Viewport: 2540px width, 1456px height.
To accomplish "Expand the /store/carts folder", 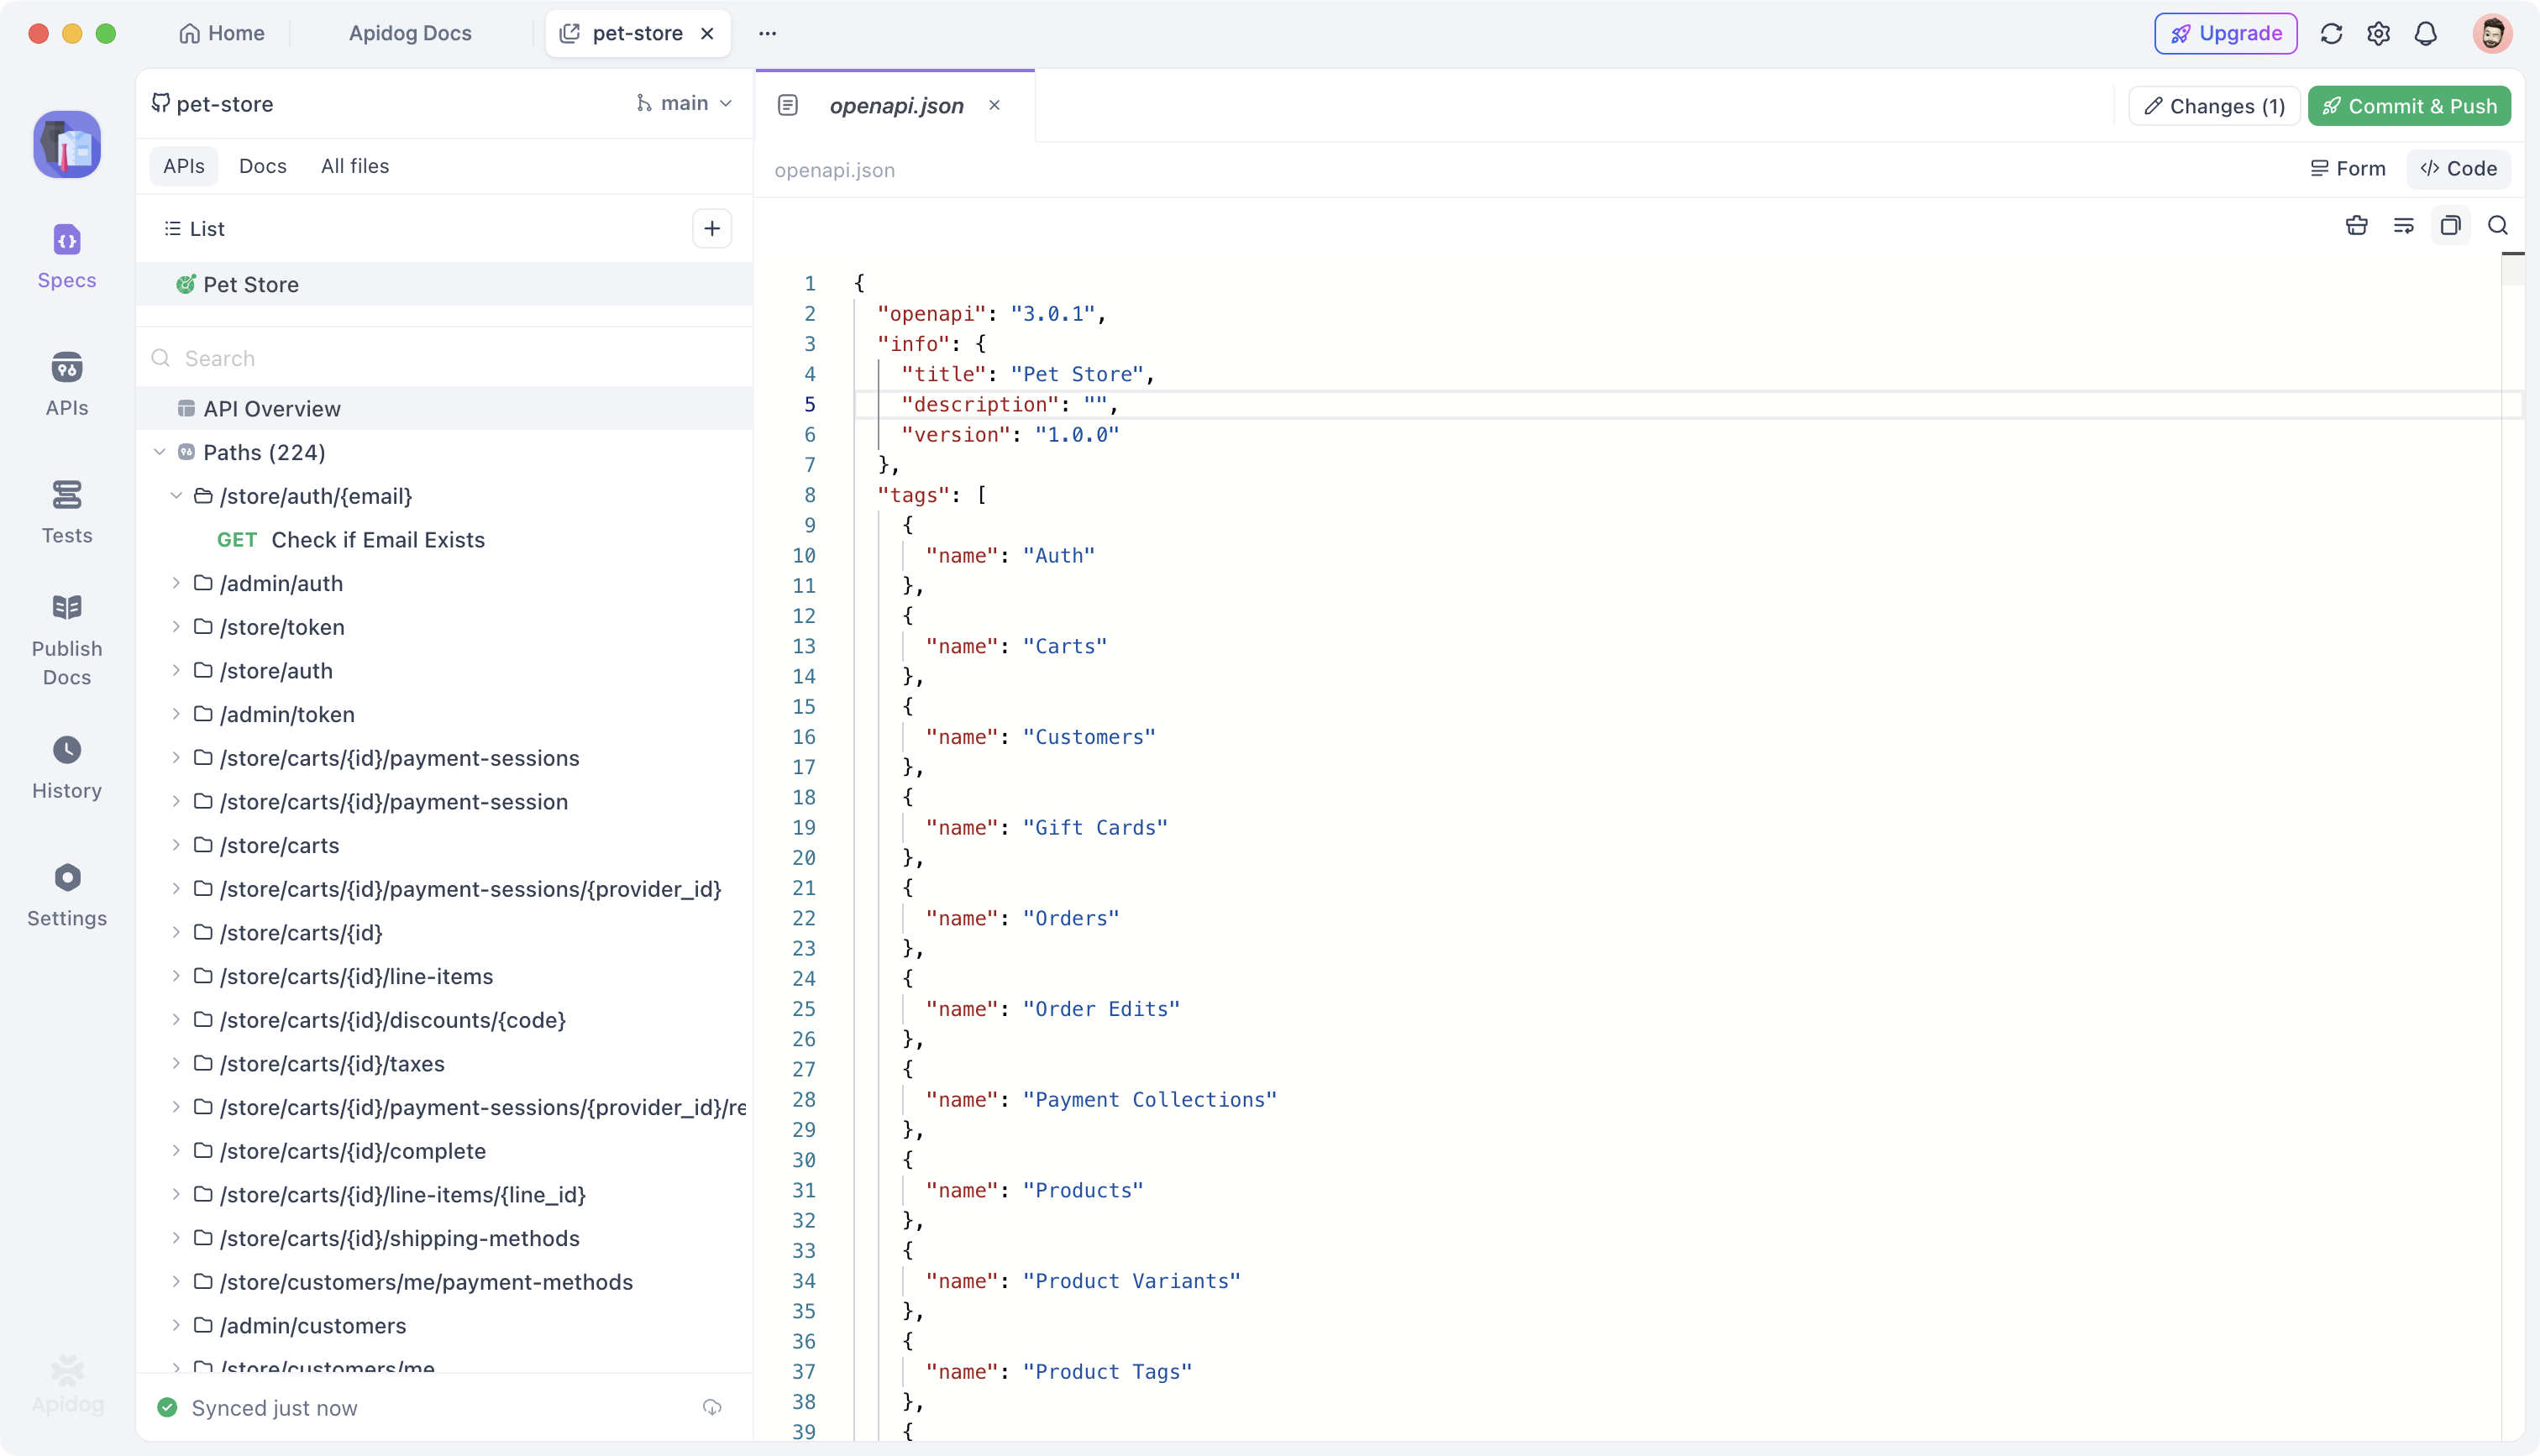I will [177, 845].
